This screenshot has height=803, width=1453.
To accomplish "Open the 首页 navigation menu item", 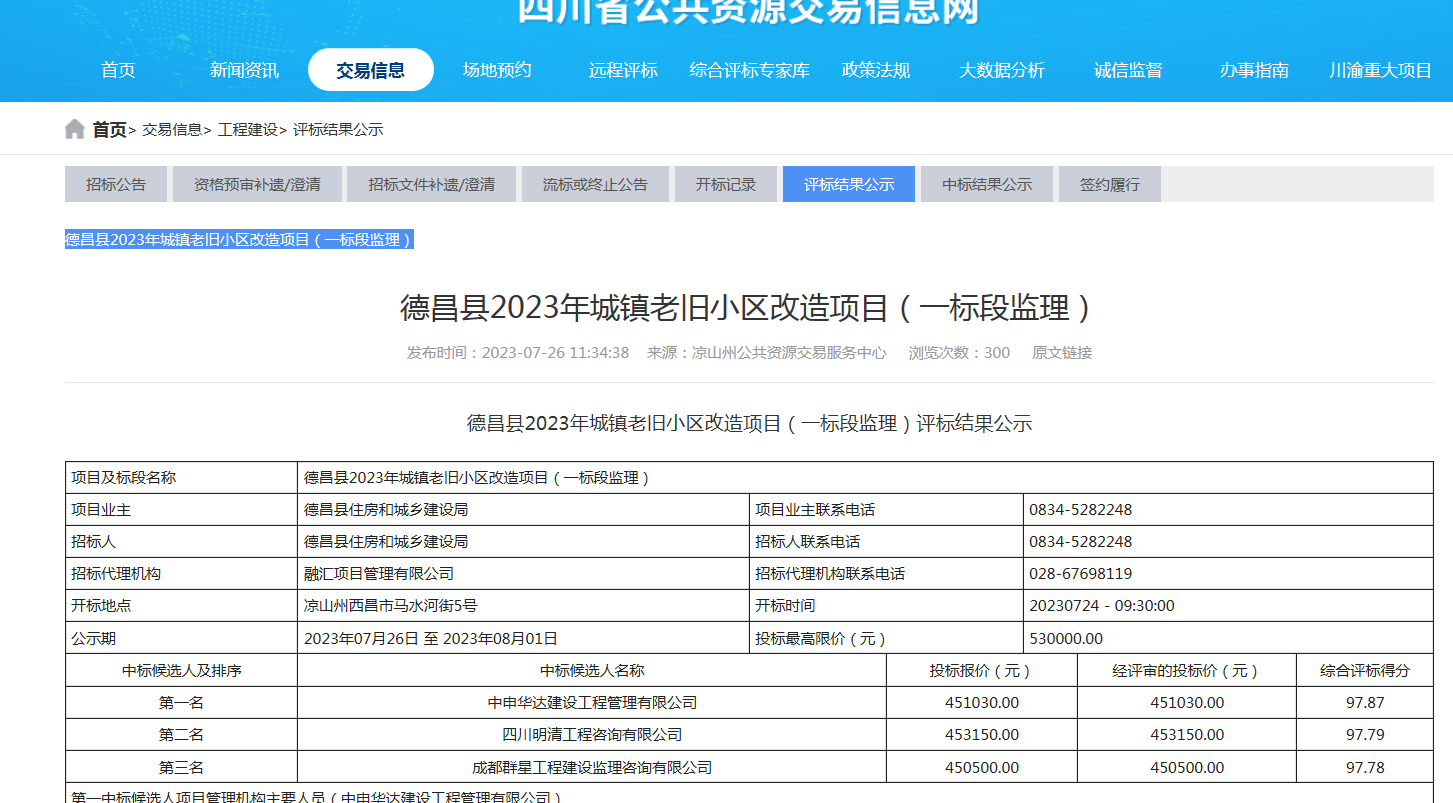I will pos(118,70).
